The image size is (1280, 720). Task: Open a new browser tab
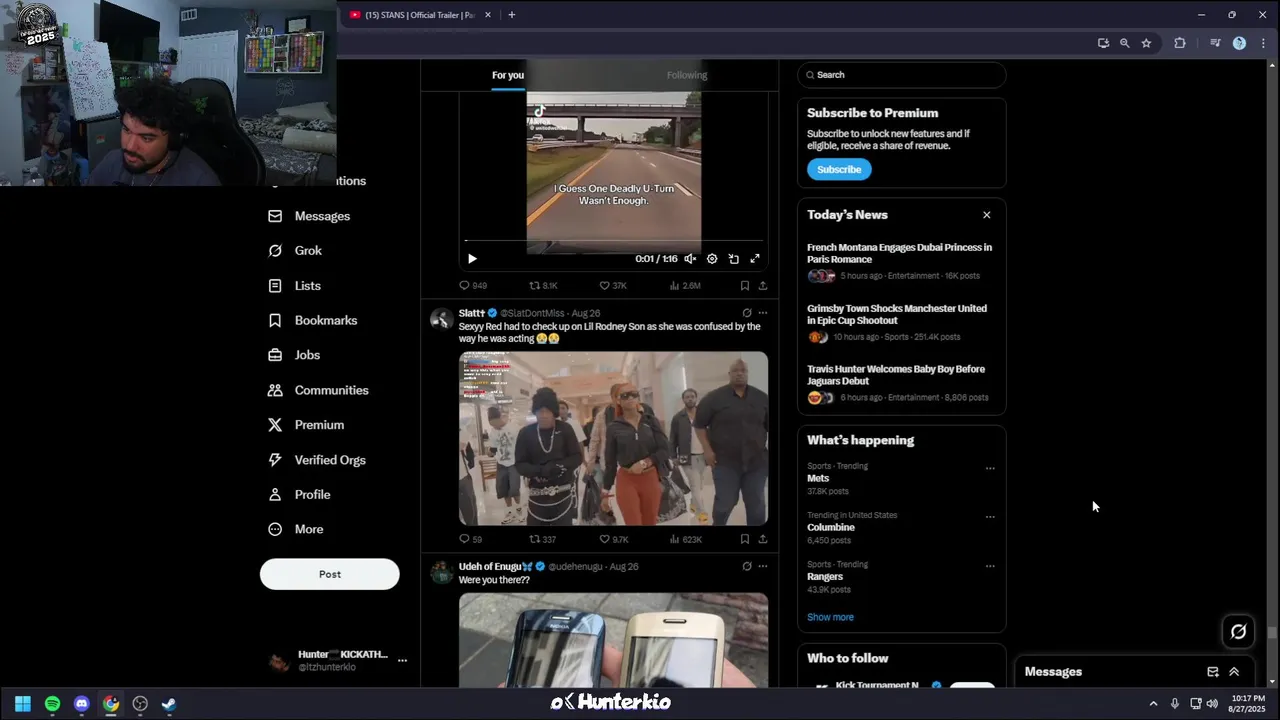tap(511, 15)
